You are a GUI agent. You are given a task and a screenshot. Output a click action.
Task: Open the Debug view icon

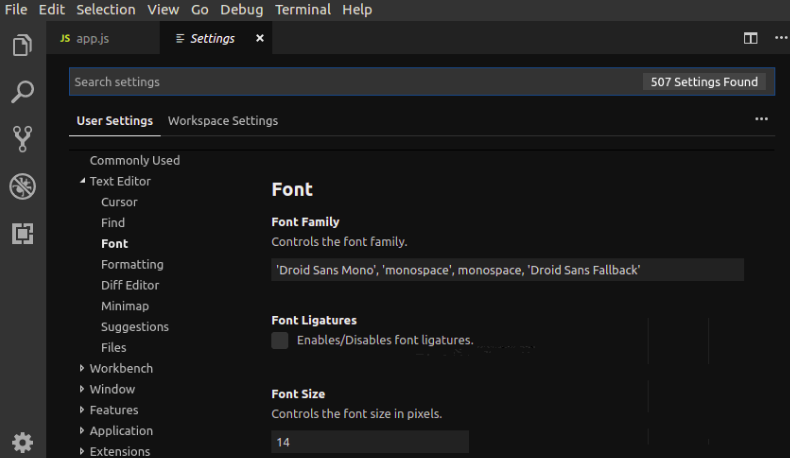[x=22, y=186]
